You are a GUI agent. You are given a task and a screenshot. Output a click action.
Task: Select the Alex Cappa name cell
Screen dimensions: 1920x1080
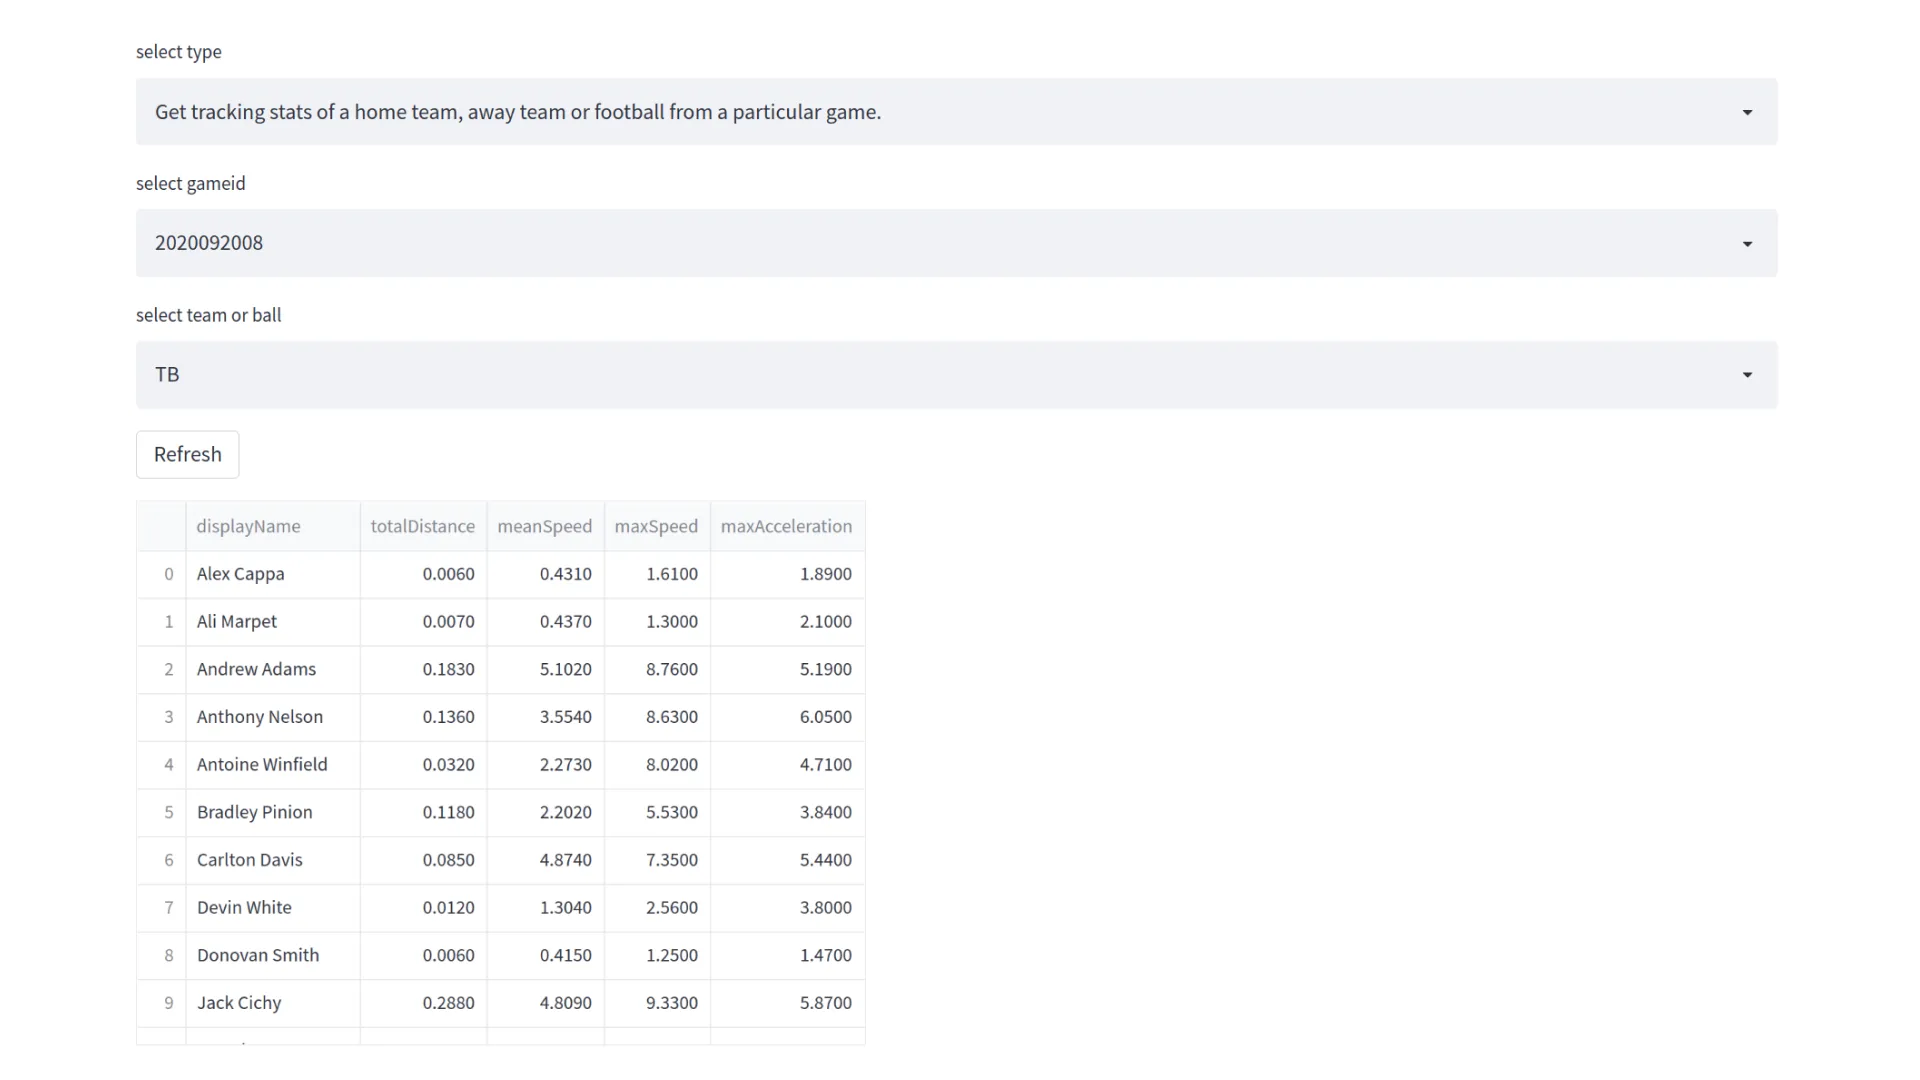pos(241,574)
